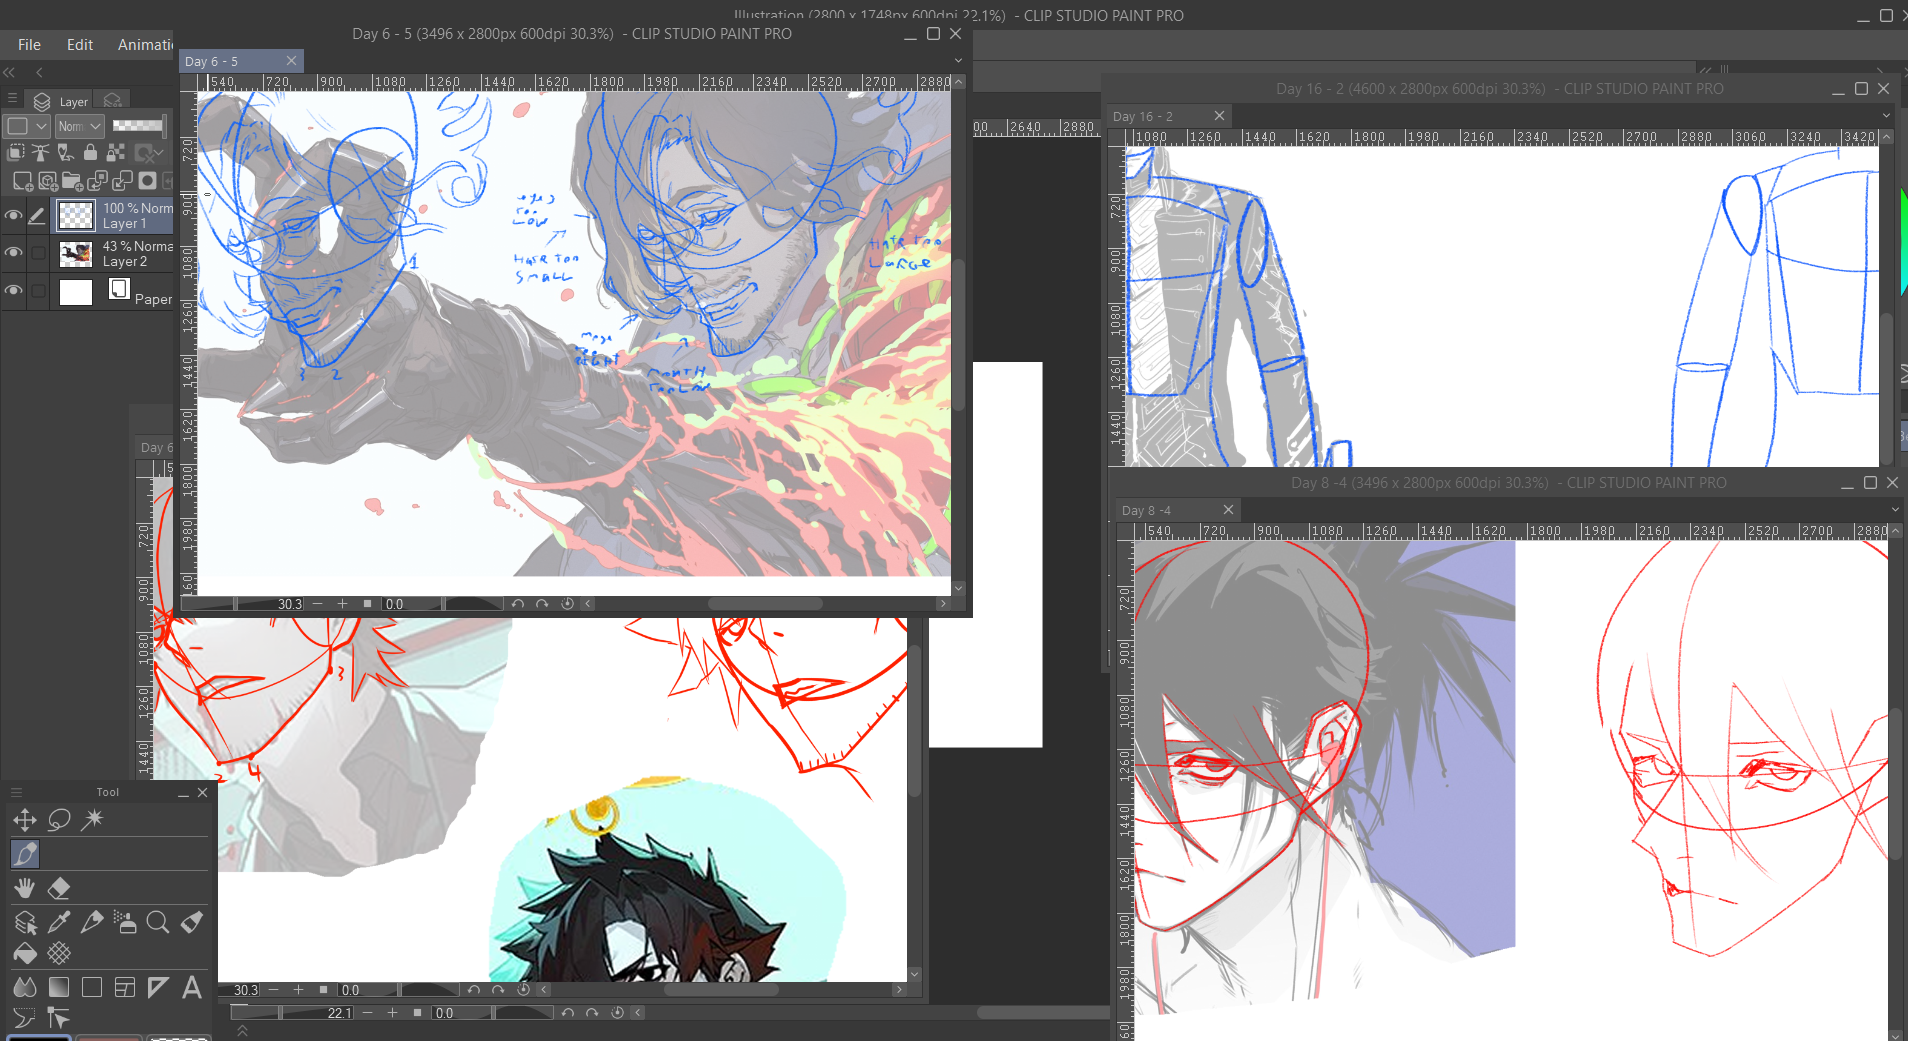Select the Ruler tool
Image resolution: width=1908 pixels, height=1041 pixels.
[158, 988]
